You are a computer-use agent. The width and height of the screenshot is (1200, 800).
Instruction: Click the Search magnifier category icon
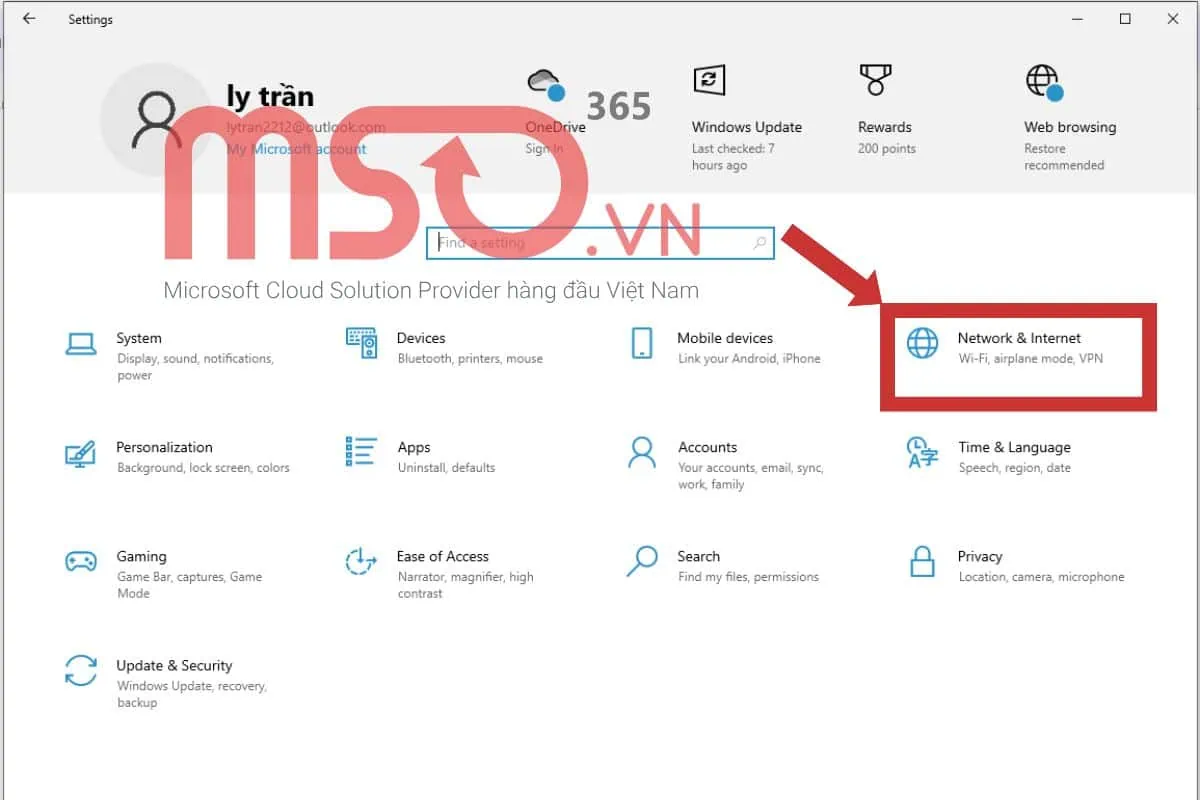(x=642, y=561)
